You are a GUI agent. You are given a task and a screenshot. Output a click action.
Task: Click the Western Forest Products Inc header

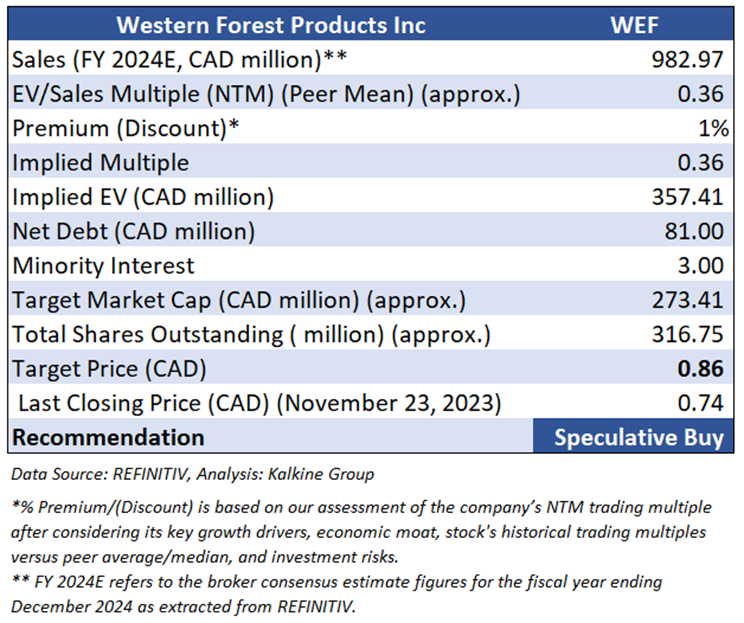click(271, 24)
